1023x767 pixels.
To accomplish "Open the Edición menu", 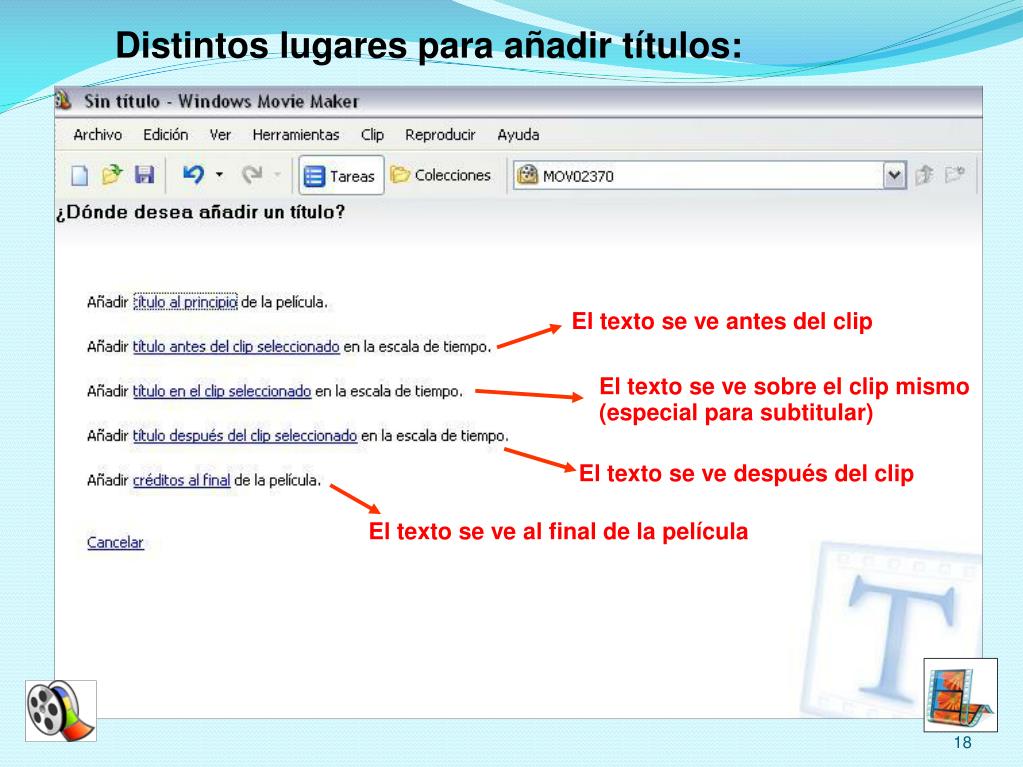I will point(166,134).
